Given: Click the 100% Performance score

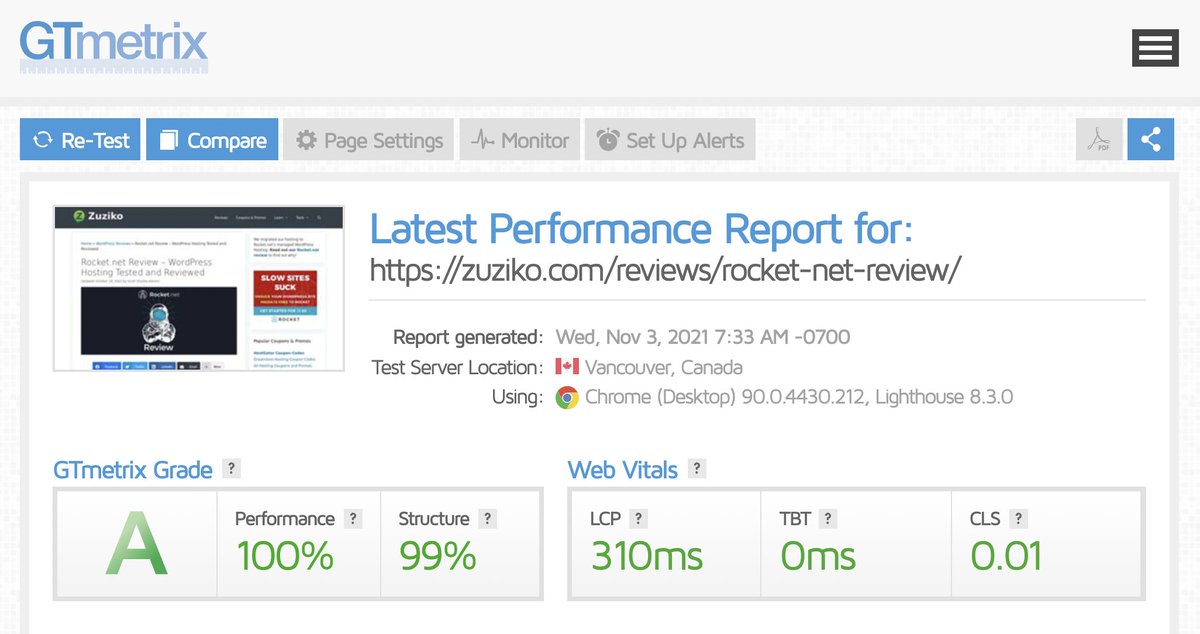Looking at the screenshot, I should (284, 556).
